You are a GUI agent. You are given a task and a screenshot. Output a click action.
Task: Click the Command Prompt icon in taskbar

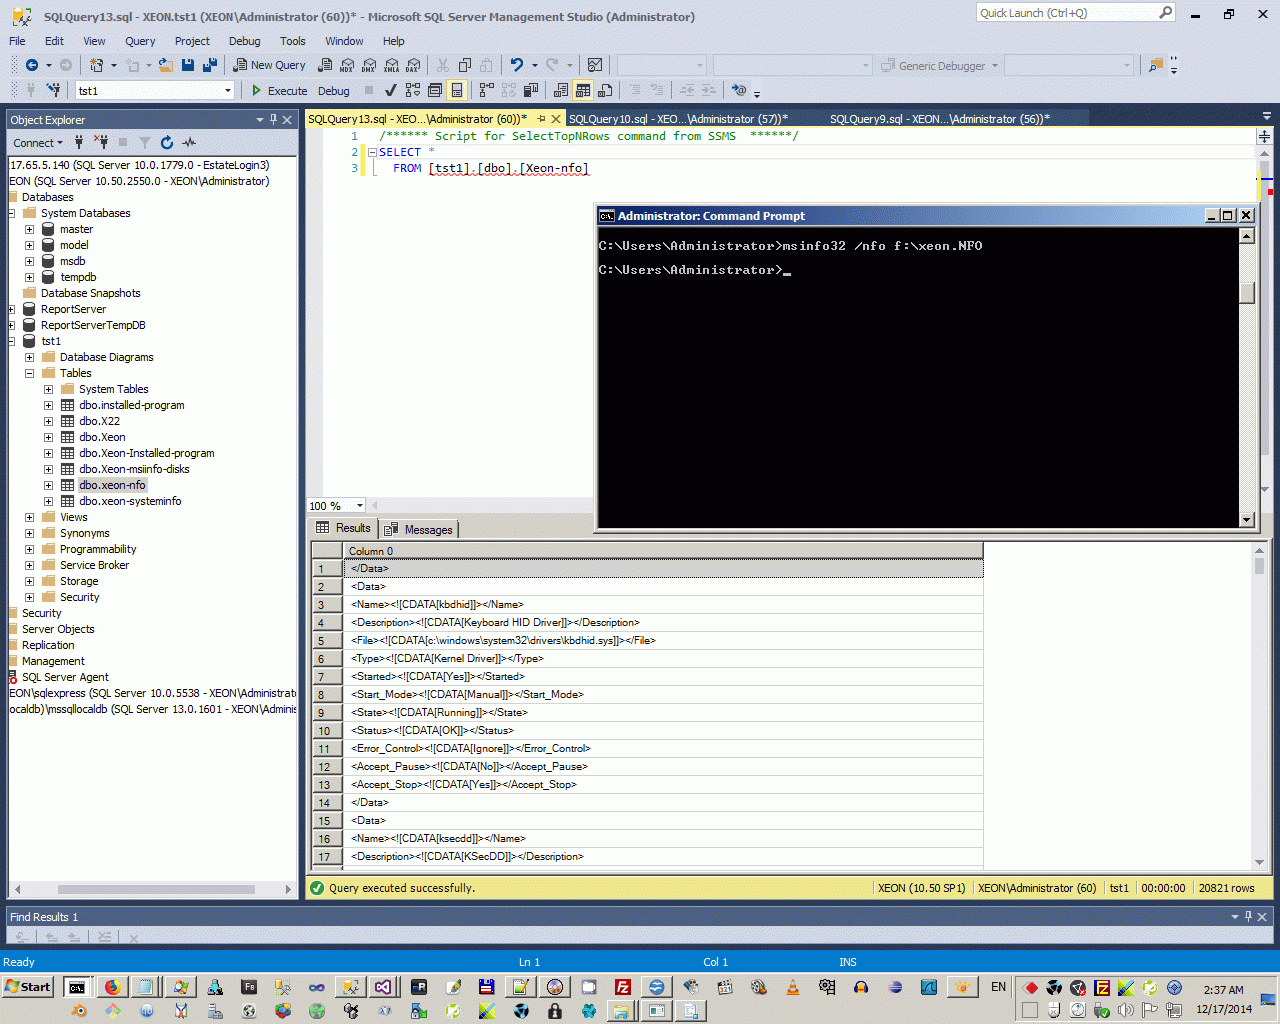tap(77, 987)
